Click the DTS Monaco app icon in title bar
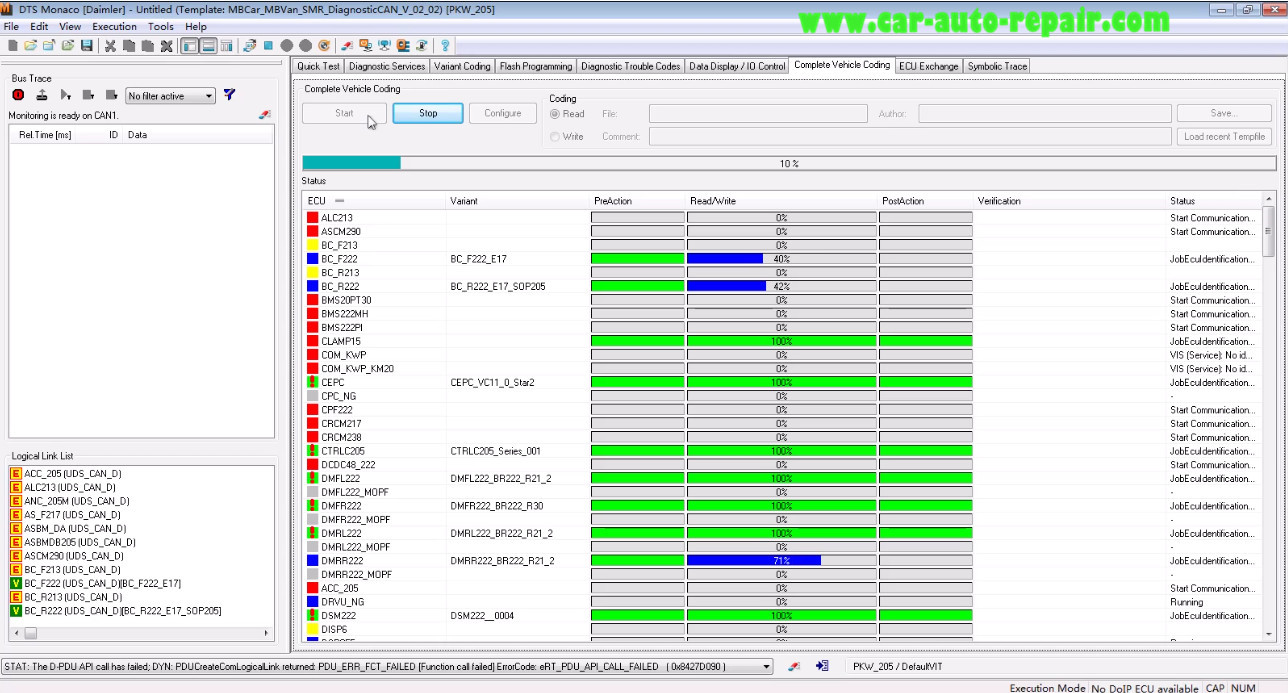The width and height of the screenshot is (1288, 693). coord(7,9)
